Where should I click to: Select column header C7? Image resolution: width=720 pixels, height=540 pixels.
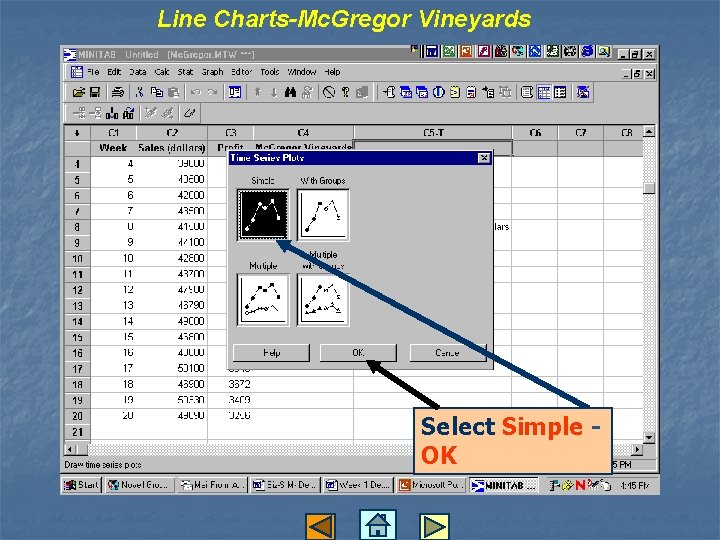pyautogui.click(x=581, y=133)
